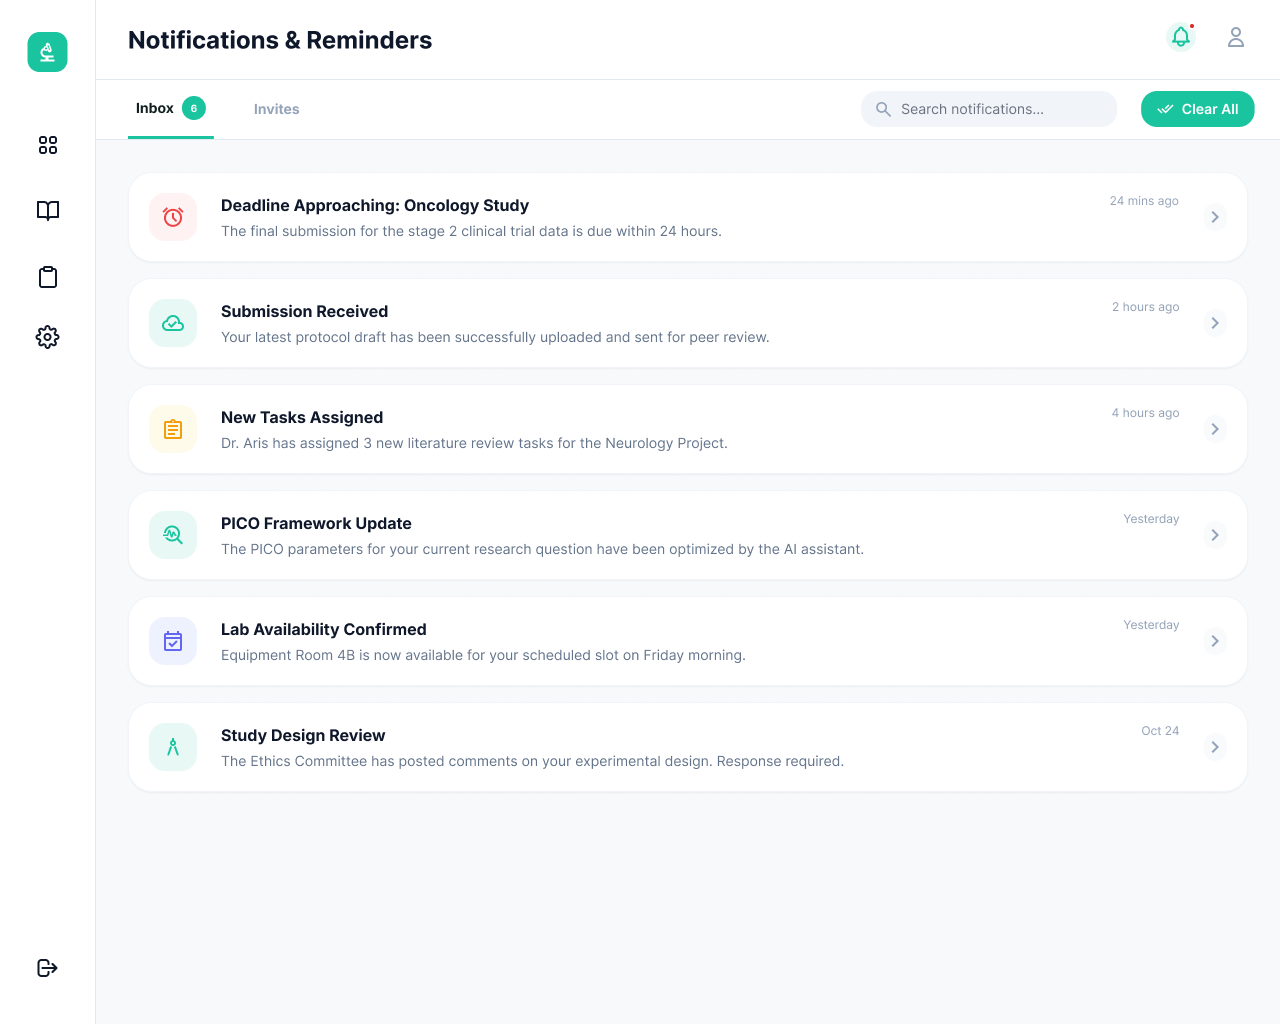Viewport: 1280px width, 1024px height.
Task: Open the notification bell icon
Action: (1181, 37)
